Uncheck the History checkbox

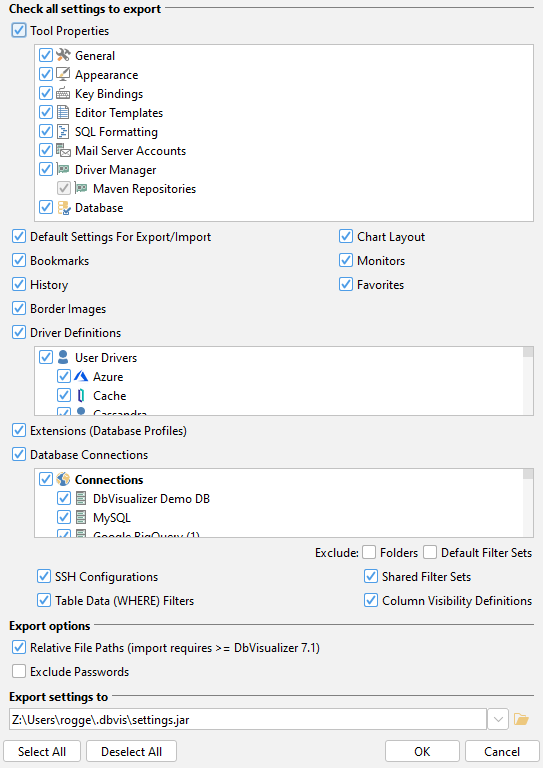click(19, 285)
